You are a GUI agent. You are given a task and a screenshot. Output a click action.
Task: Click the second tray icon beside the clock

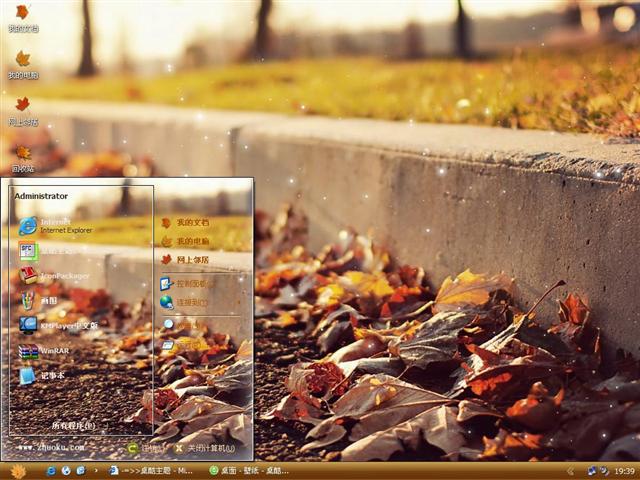pos(604,471)
